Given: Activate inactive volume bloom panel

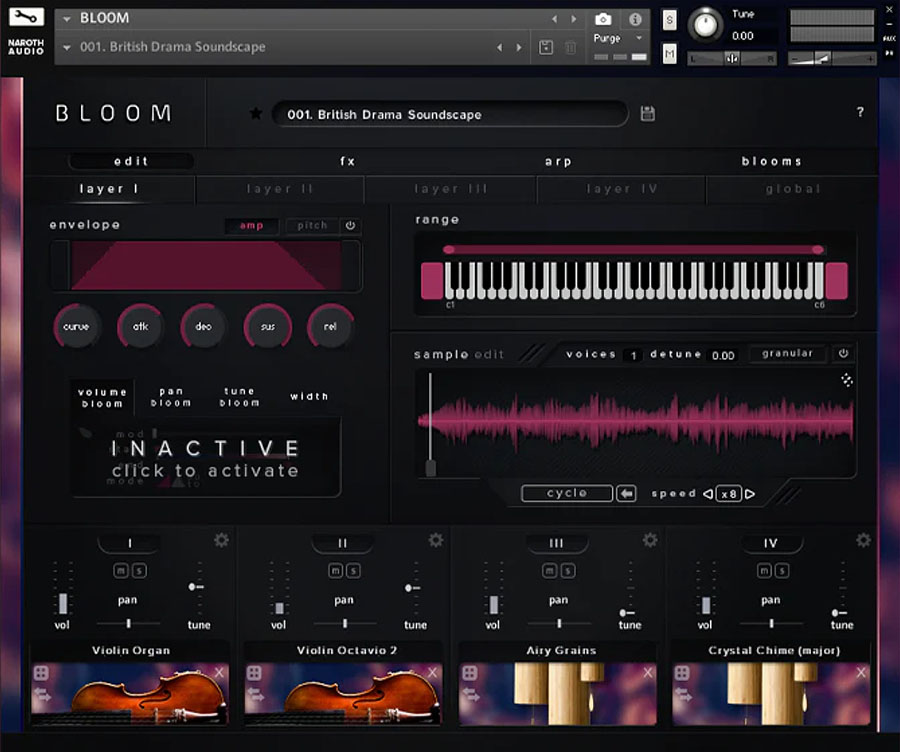Looking at the screenshot, I should click(205, 459).
